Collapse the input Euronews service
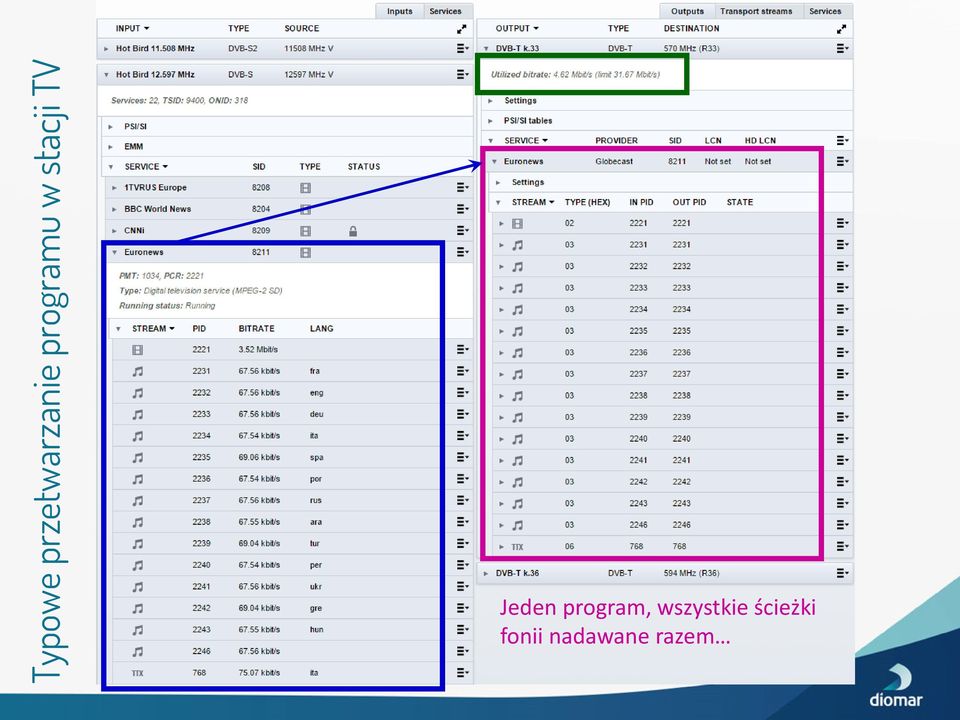Image resolution: width=960 pixels, height=720 pixels. pyautogui.click(x=114, y=252)
